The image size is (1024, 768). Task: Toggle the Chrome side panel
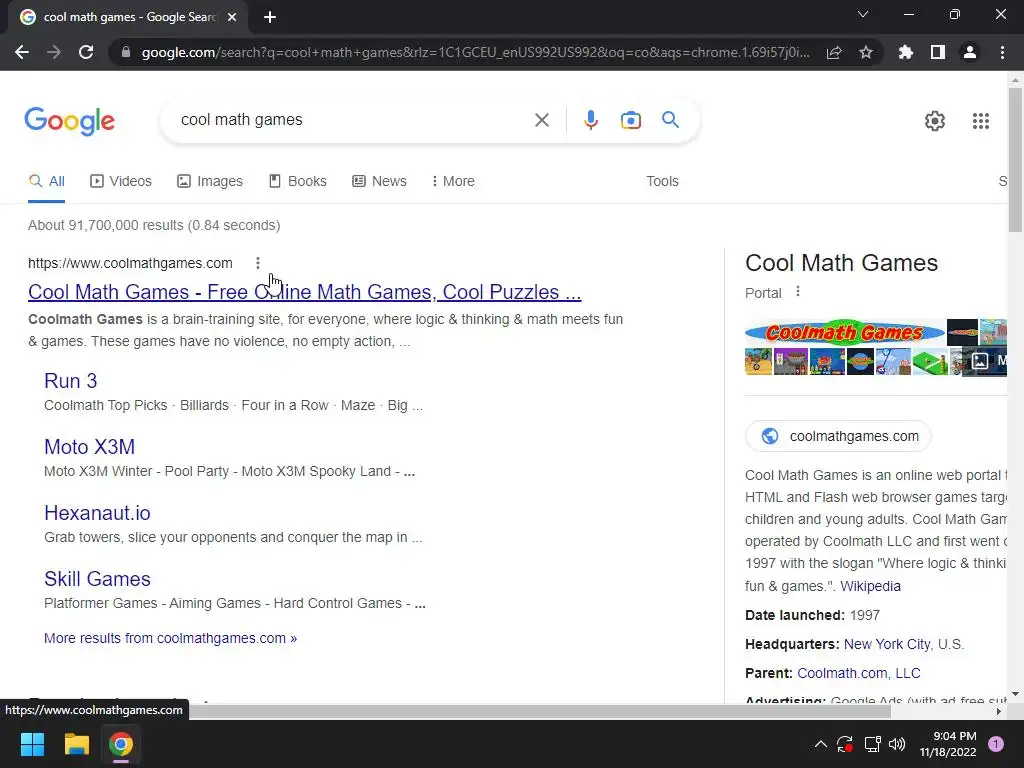point(938,52)
